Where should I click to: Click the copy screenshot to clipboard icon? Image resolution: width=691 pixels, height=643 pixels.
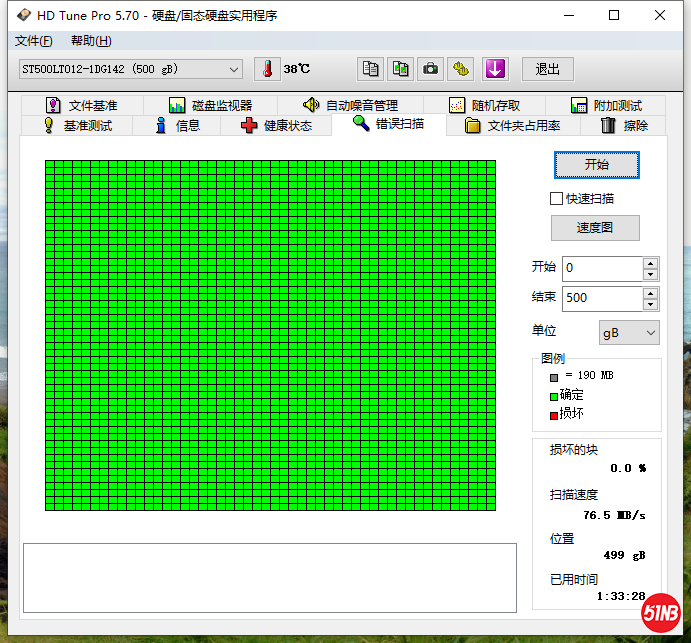pos(400,69)
